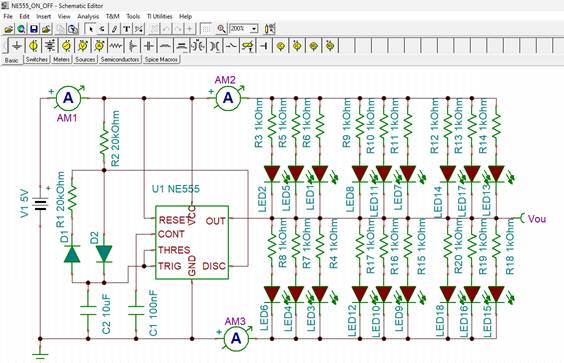Open the View menu
Image resolution: width=564 pixels, height=363 pixels.
(64, 16)
